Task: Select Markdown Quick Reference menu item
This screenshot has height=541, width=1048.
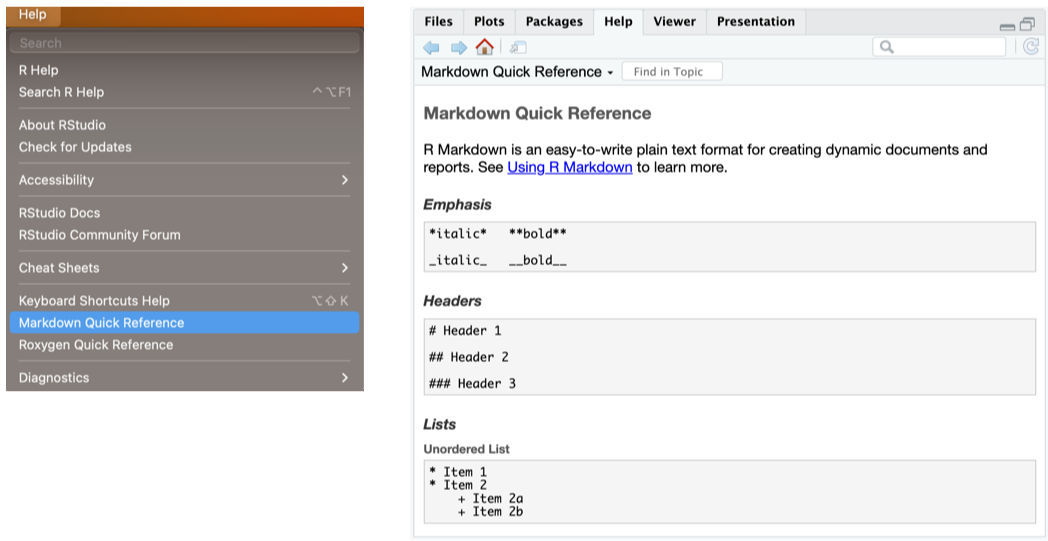Action: coord(184,322)
